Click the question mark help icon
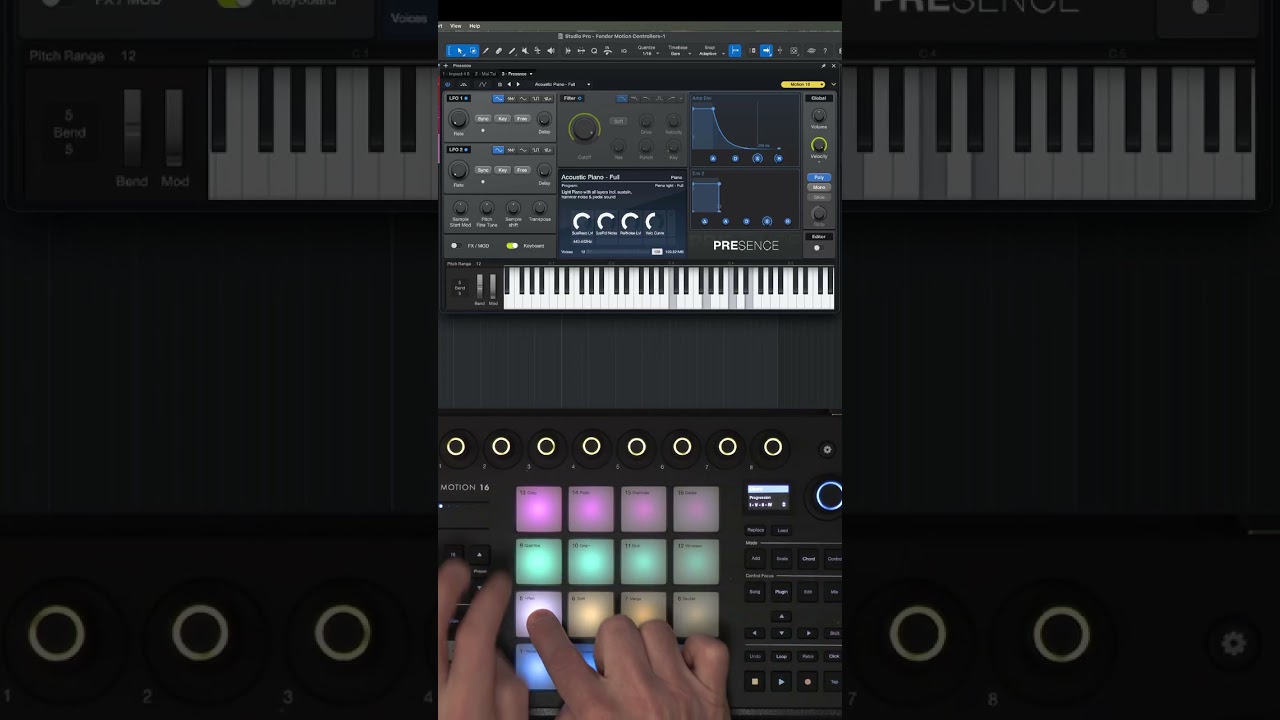The image size is (1280, 720). click(x=825, y=50)
